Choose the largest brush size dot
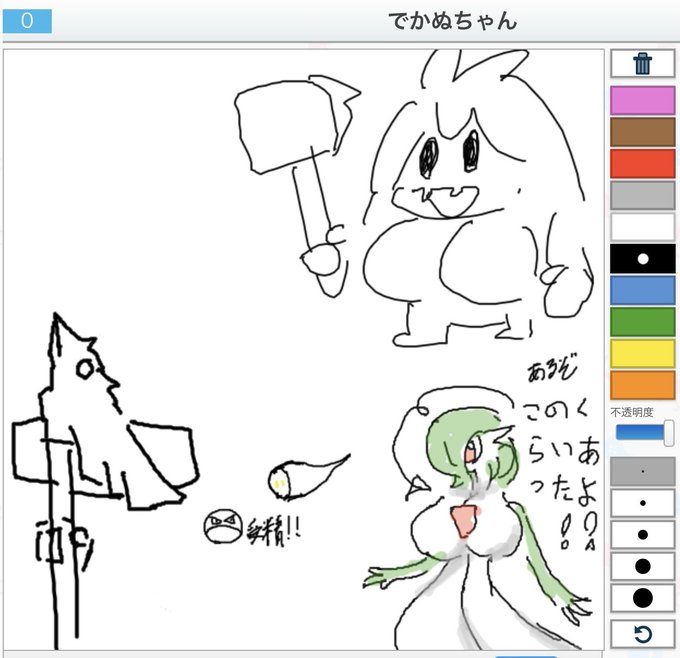This screenshot has width=680, height=658. coord(642,598)
